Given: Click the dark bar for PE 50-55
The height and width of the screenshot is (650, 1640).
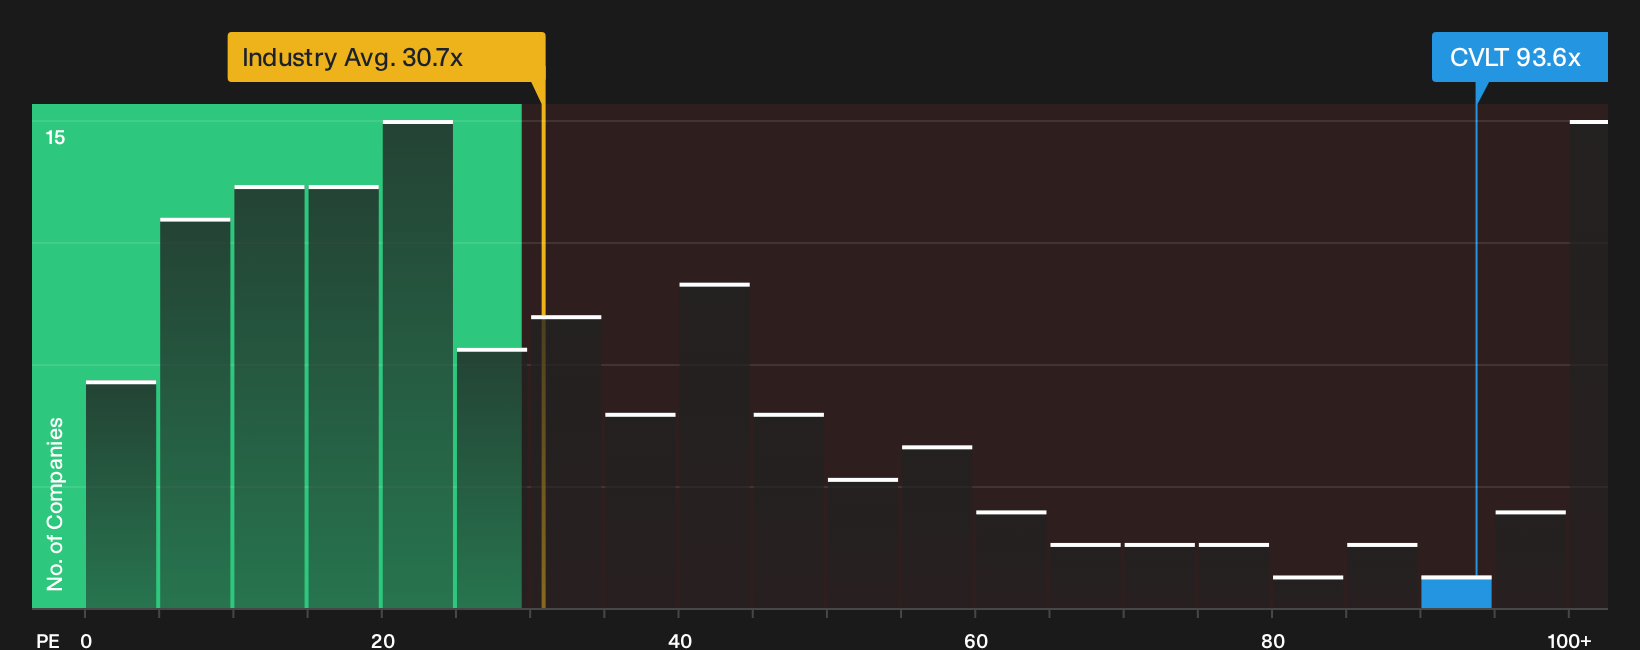Looking at the screenshot, I should pos(863,543).
